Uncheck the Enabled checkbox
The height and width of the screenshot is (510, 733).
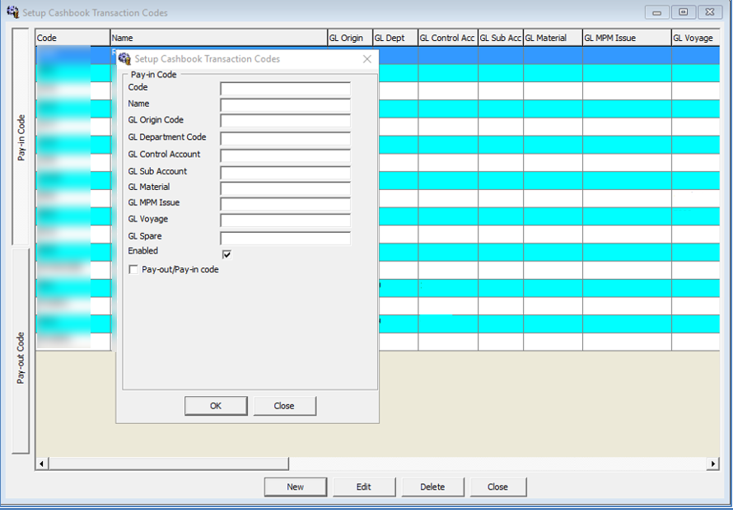click(227, 254)
